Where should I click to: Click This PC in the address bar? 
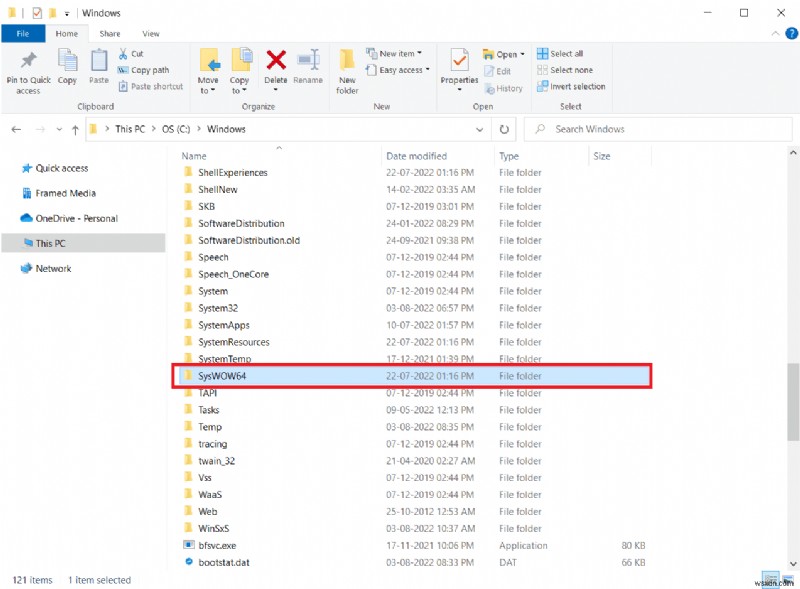click(130, 129)
